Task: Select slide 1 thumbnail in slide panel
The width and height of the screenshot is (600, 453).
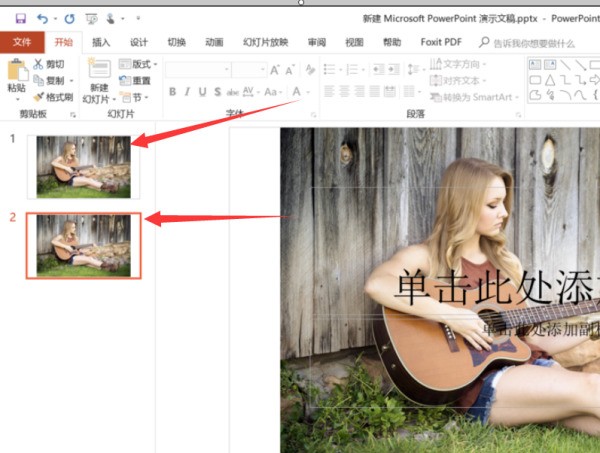Action: click(x=83, y=165)
